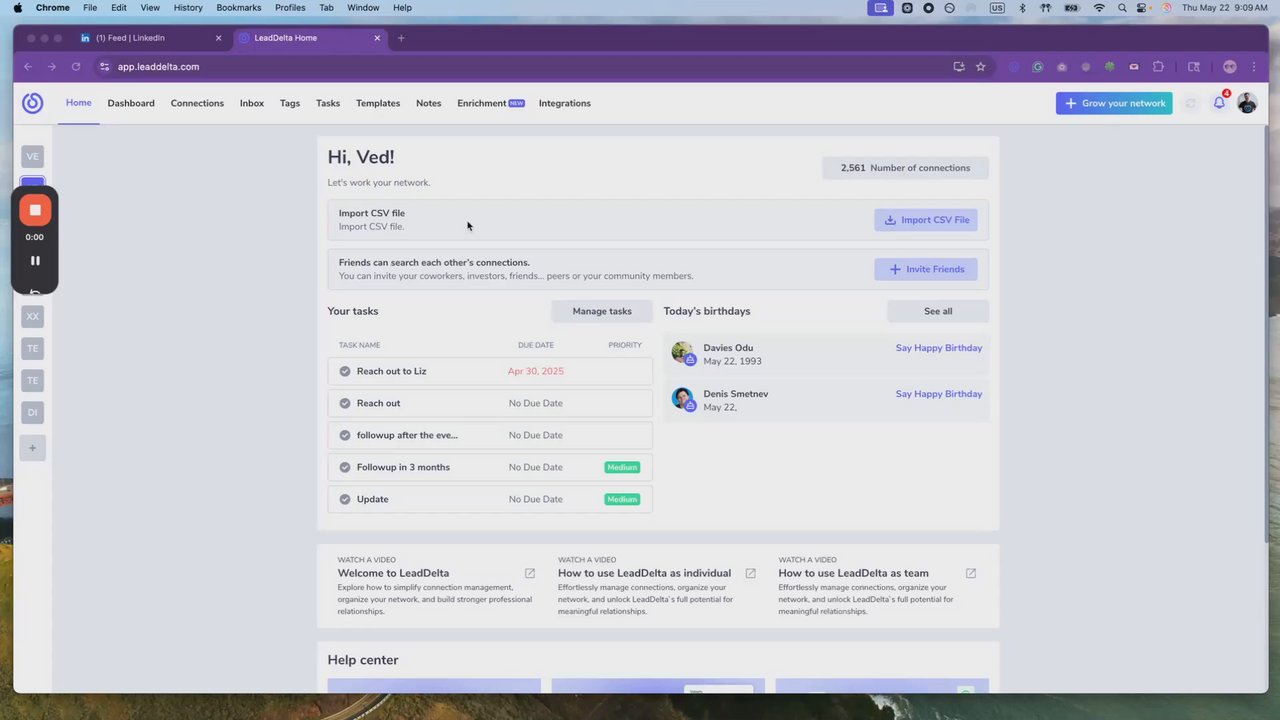Open the Templates tab
This screenshot has width=1280, height=720.
378,103
